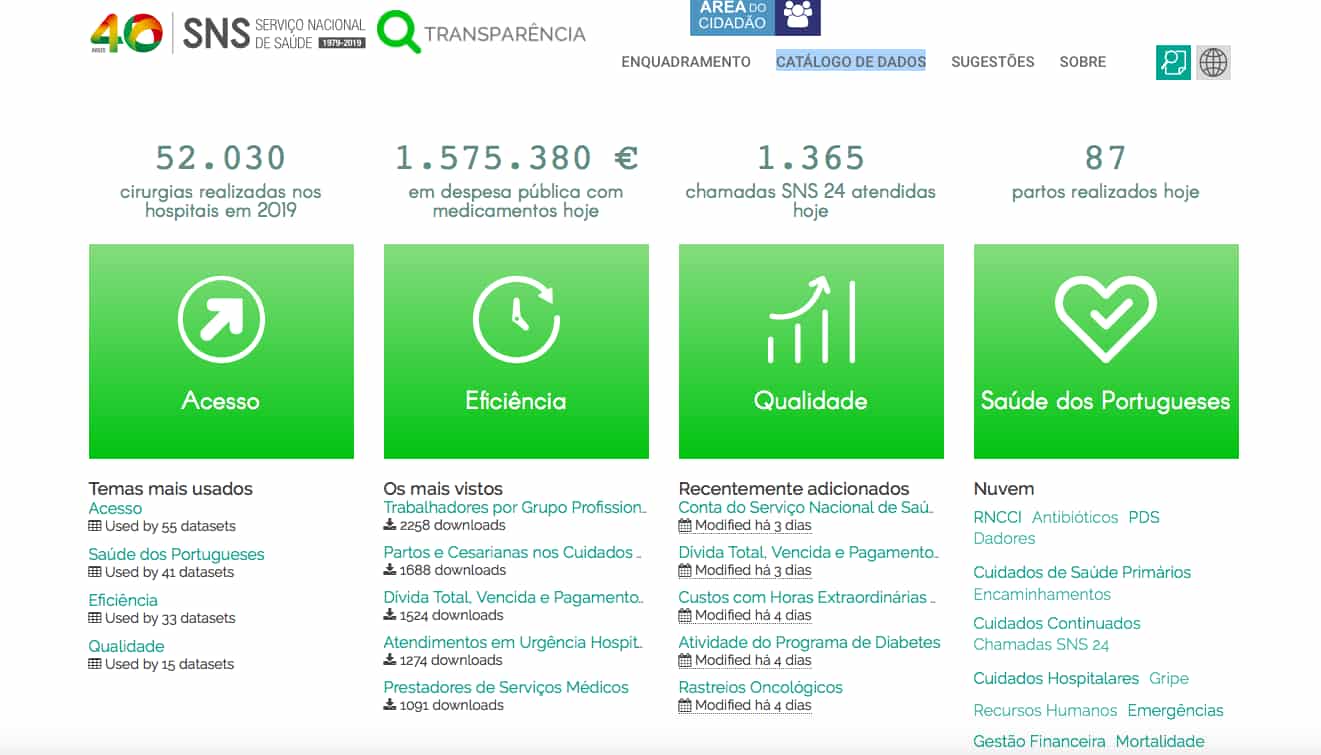Go to the SNS 40 anos logo
The height and width of the screenshot is (755, 1321).
126,32
